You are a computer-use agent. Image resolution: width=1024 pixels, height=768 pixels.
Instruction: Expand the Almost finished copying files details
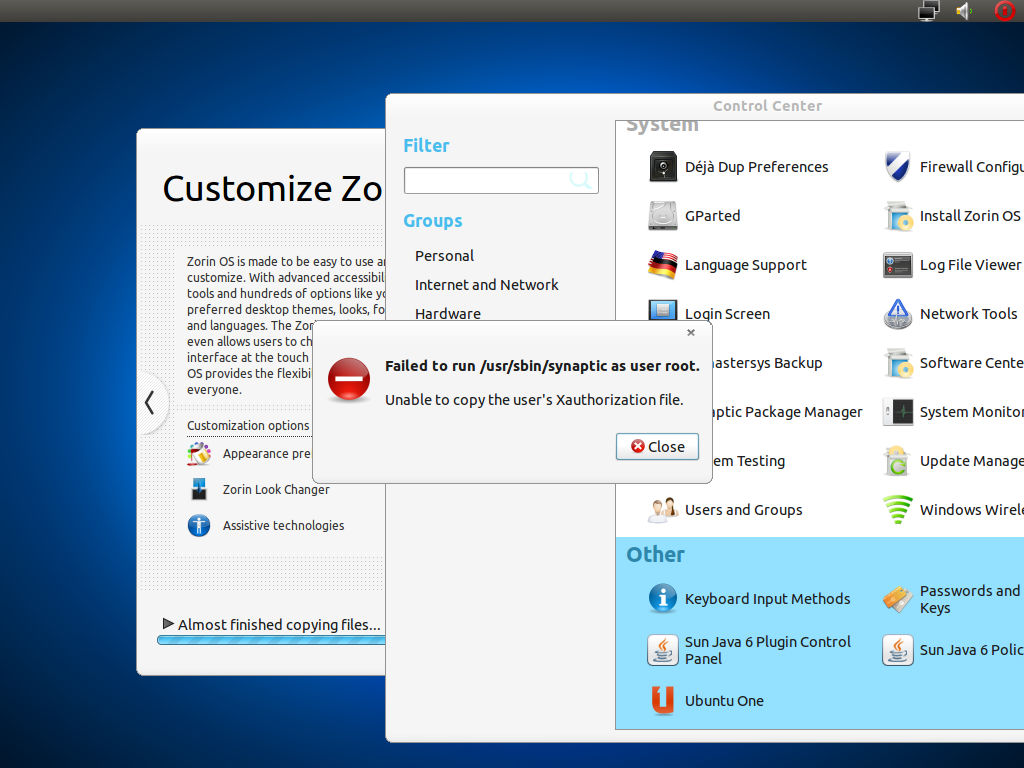168,624
